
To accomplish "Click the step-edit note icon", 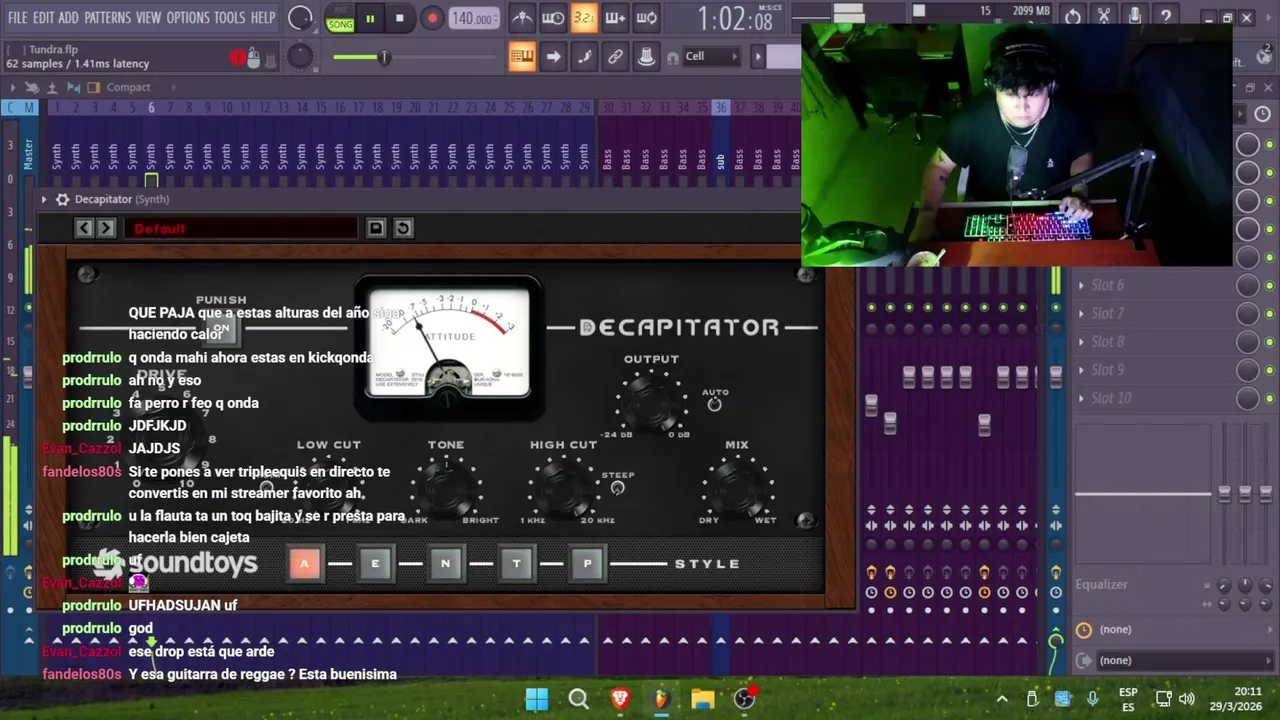I will tap(584, 57).
